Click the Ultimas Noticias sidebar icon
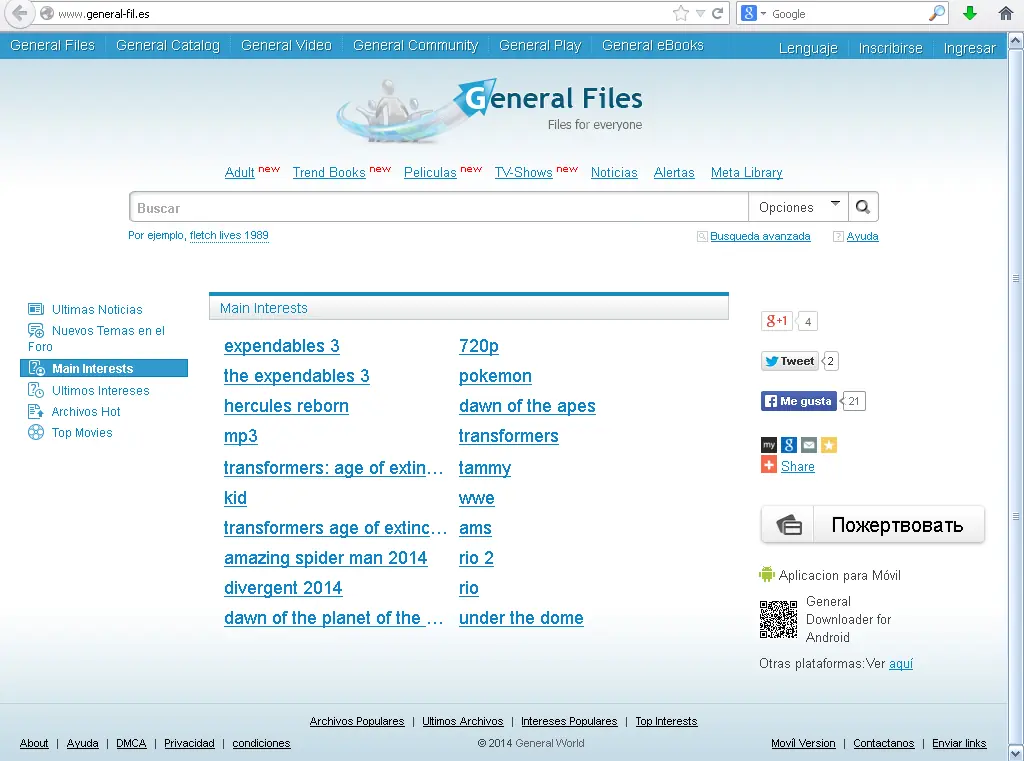Screen dimensions: 1024x761 point(36,309)
